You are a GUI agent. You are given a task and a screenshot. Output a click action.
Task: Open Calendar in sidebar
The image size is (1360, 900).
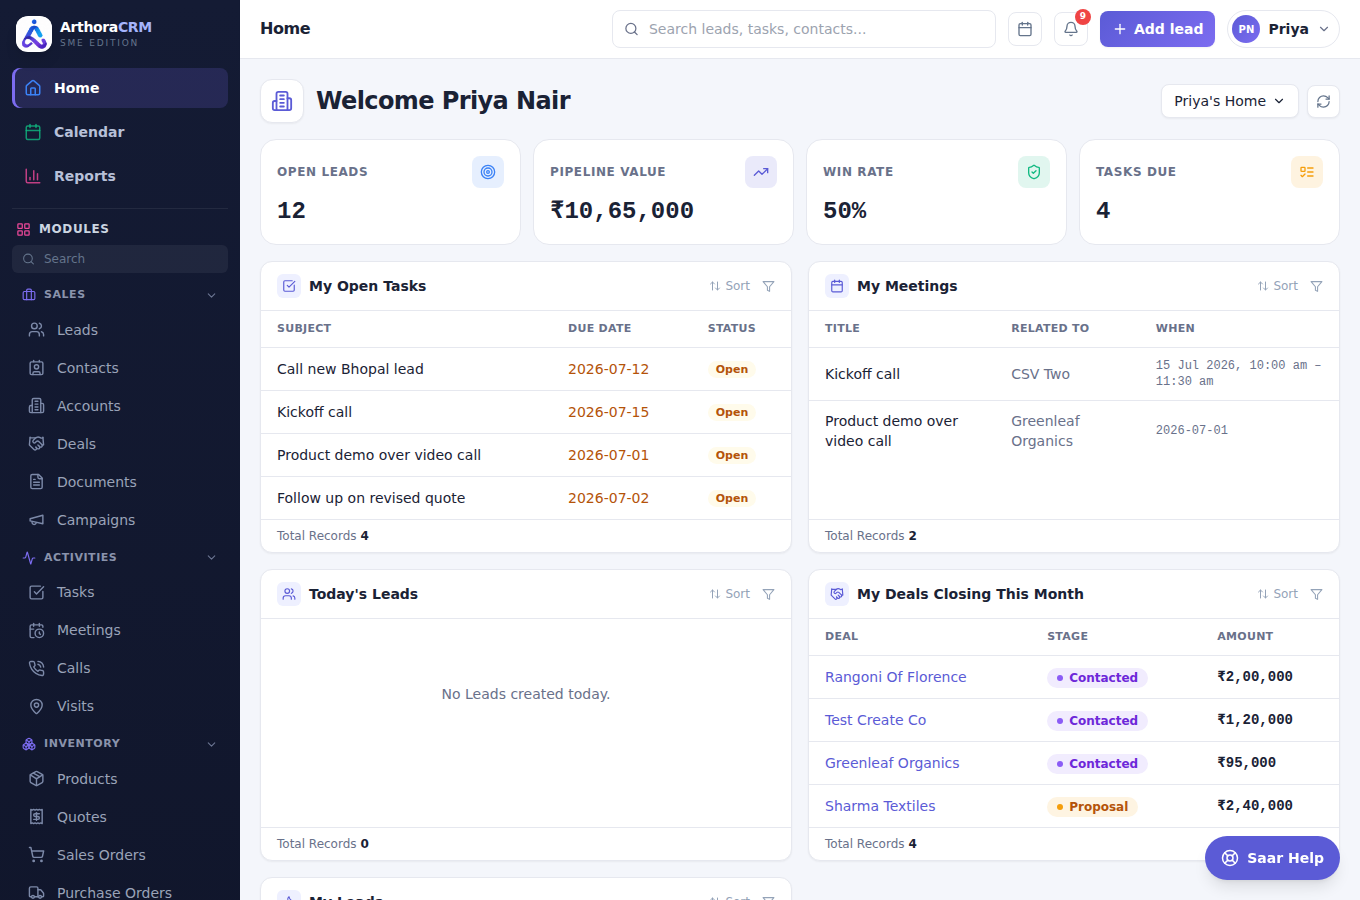120,132
